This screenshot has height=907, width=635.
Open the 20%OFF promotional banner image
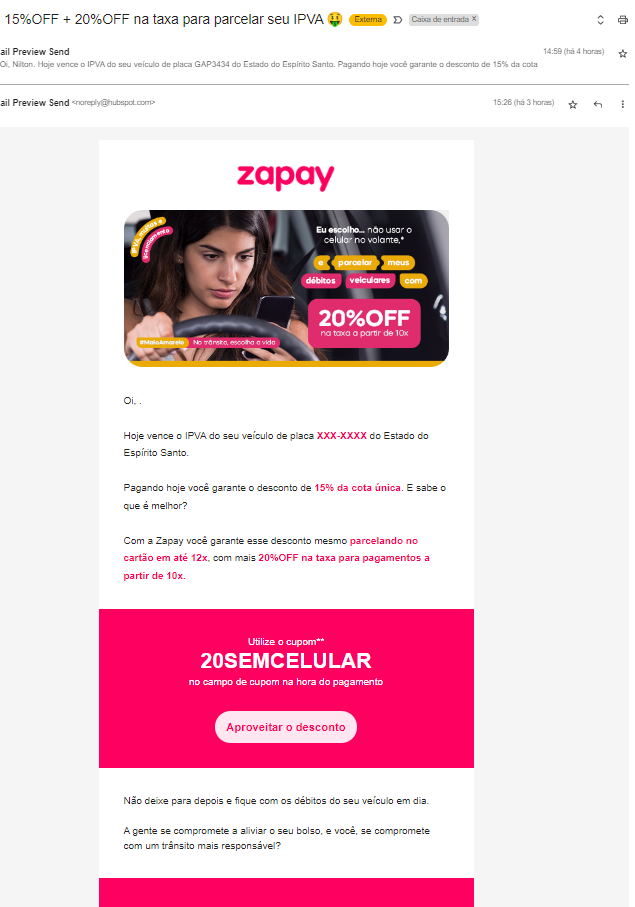pos(286,288)
